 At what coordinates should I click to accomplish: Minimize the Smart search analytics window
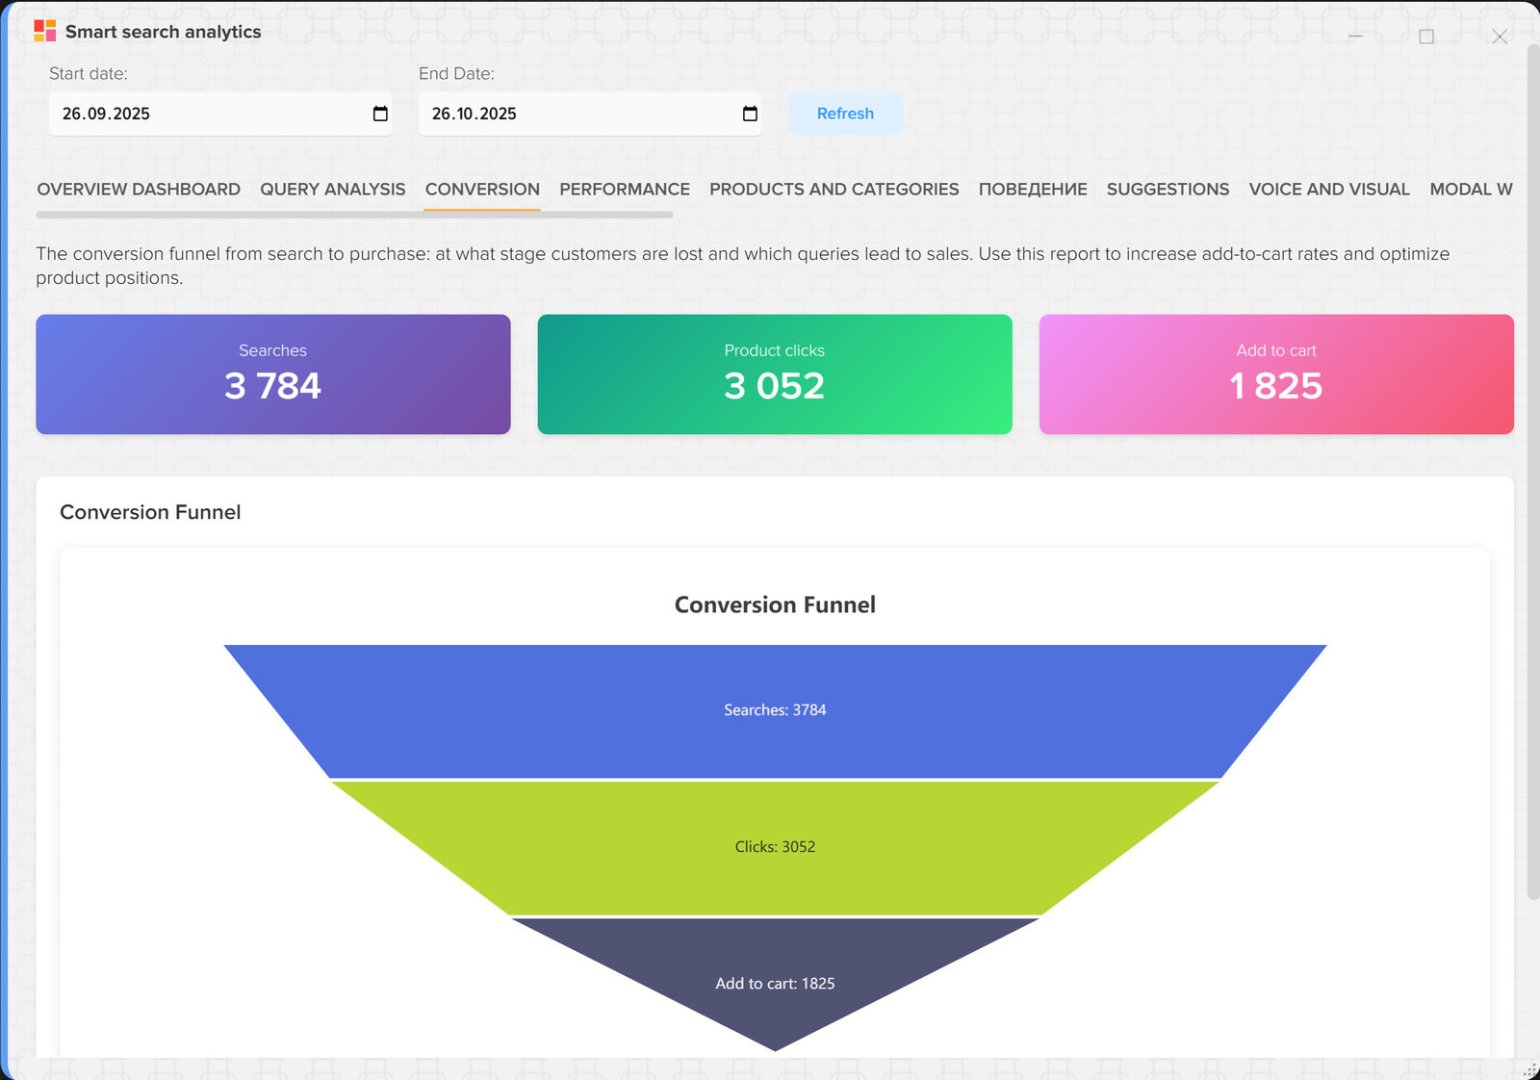tap(1356, 36)
